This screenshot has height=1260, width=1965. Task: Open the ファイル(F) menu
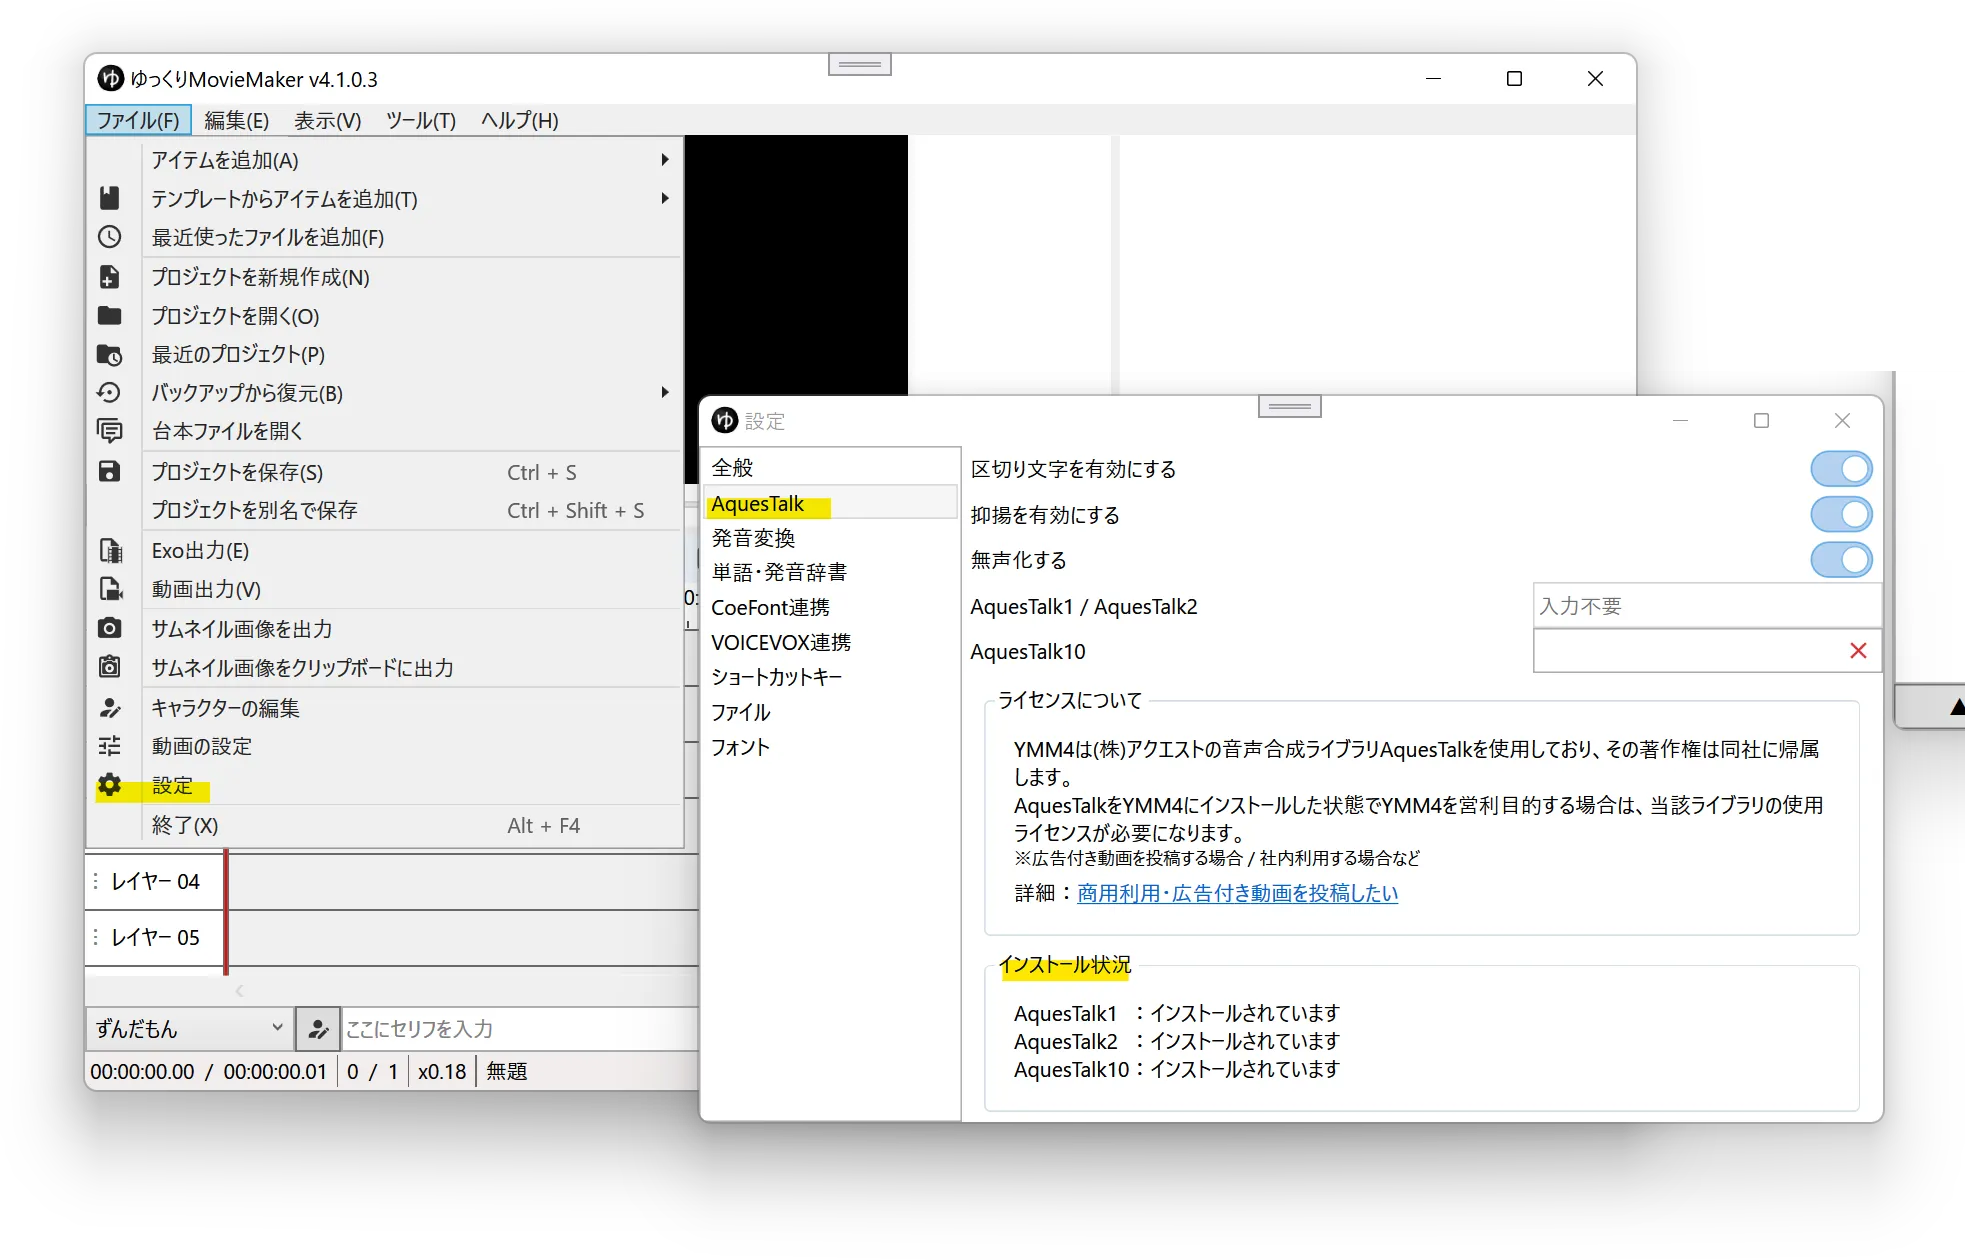[138, 120]
